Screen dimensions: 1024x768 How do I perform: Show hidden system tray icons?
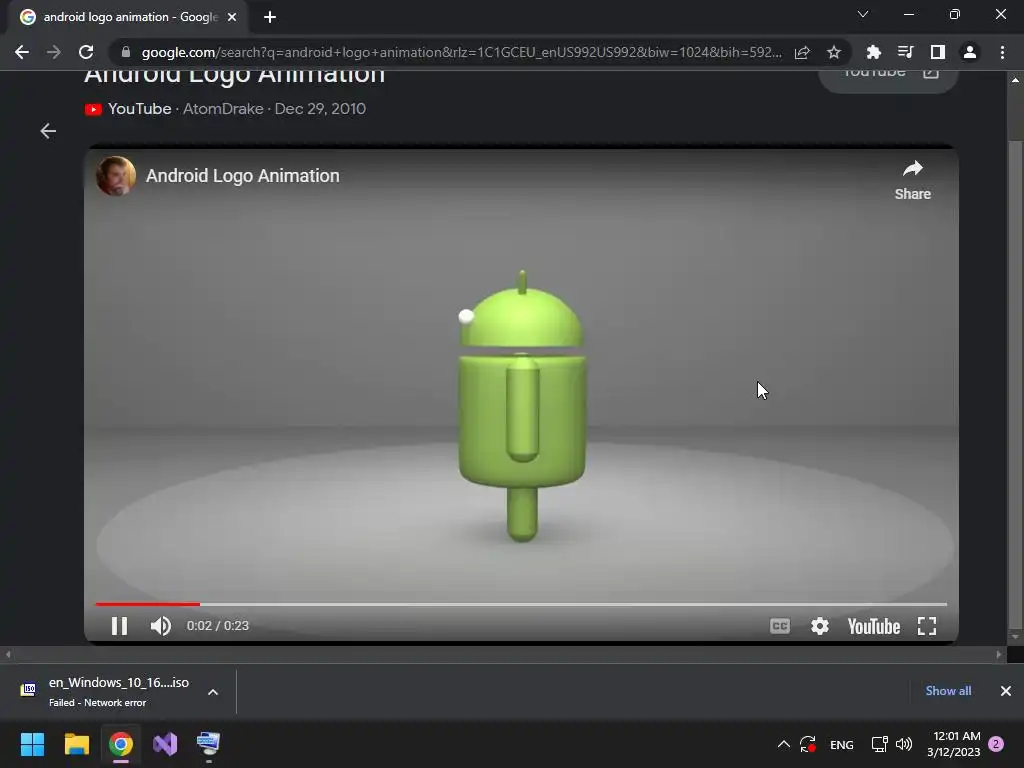pyautogui.click(x=784, y=744)
